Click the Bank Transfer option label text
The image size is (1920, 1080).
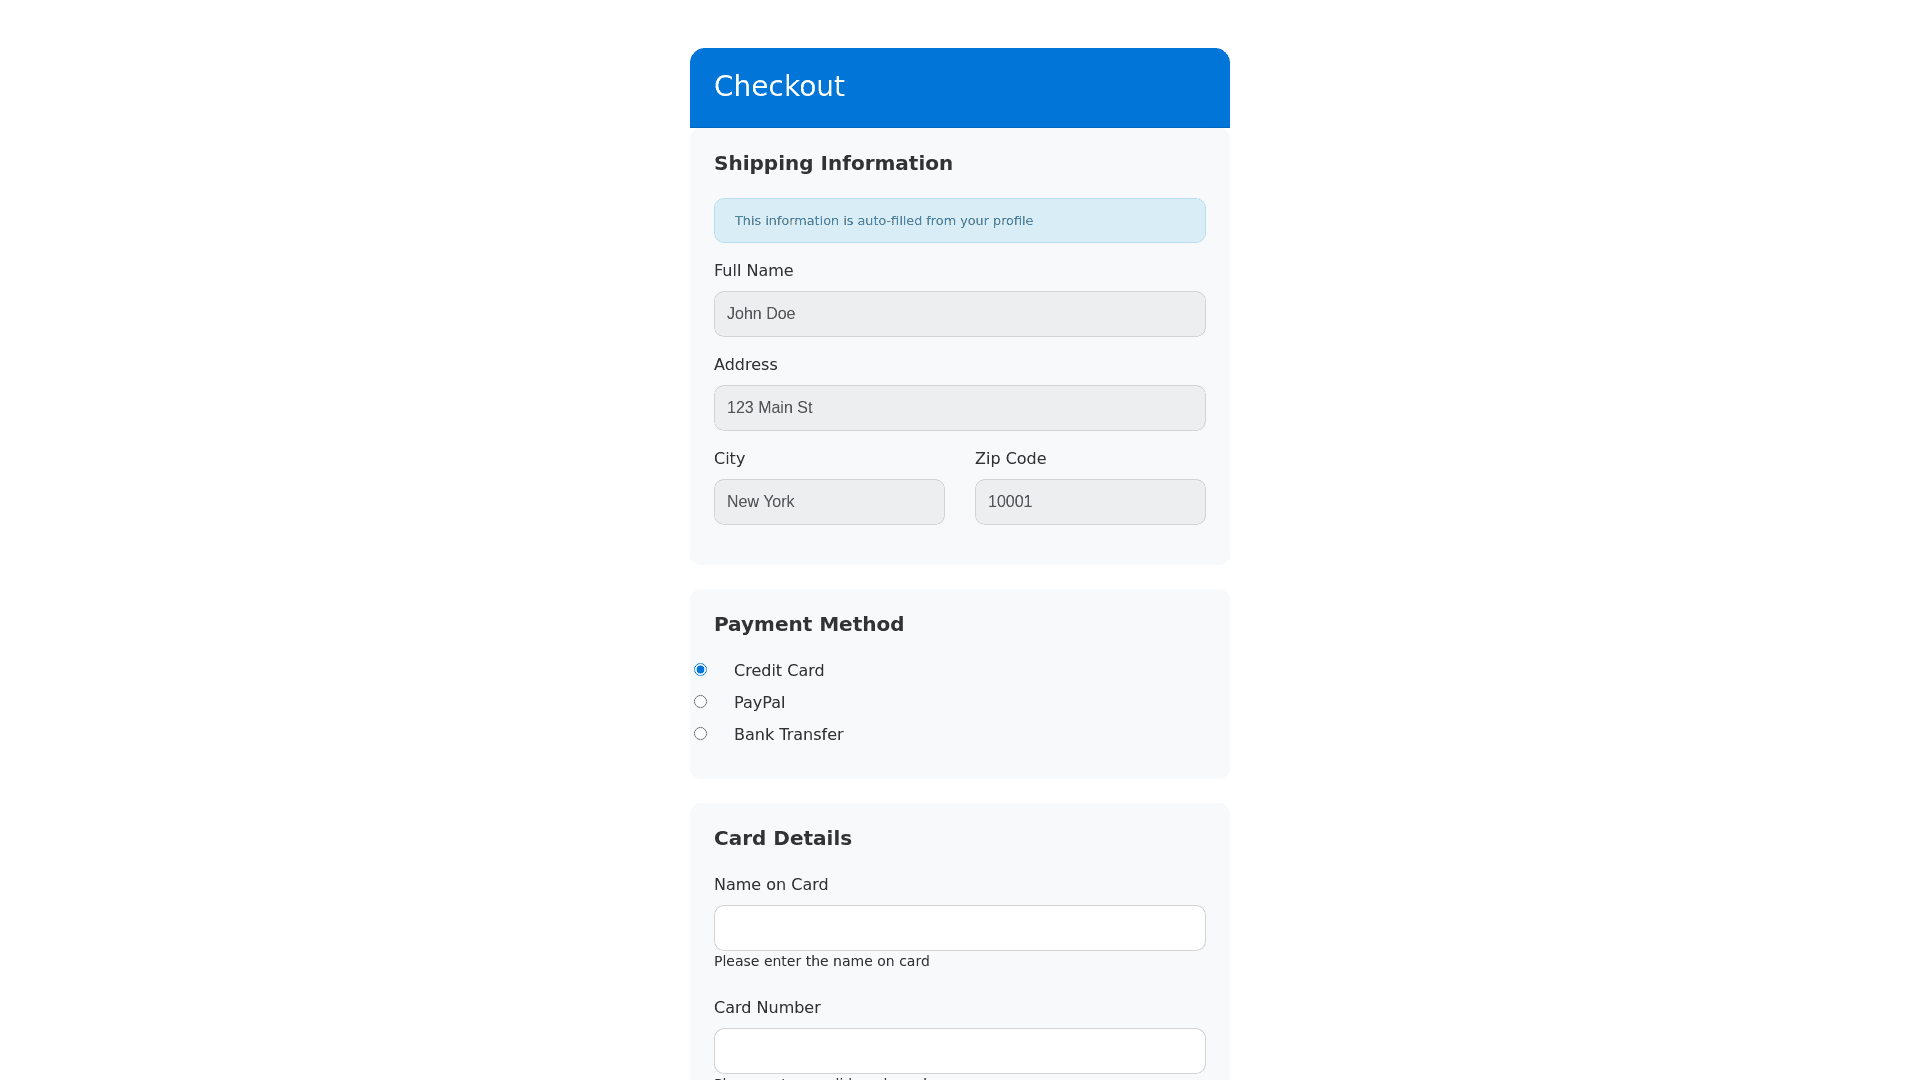coord(788,735)
